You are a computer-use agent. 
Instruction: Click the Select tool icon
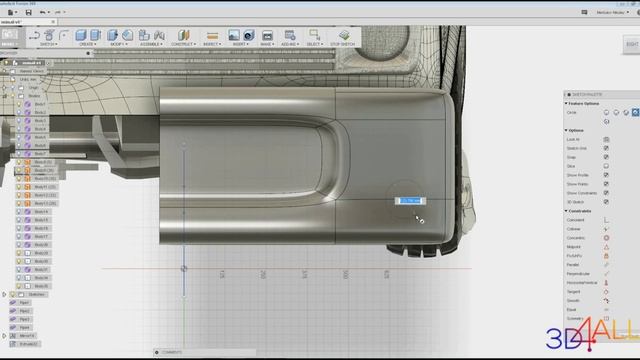[314, 35]
